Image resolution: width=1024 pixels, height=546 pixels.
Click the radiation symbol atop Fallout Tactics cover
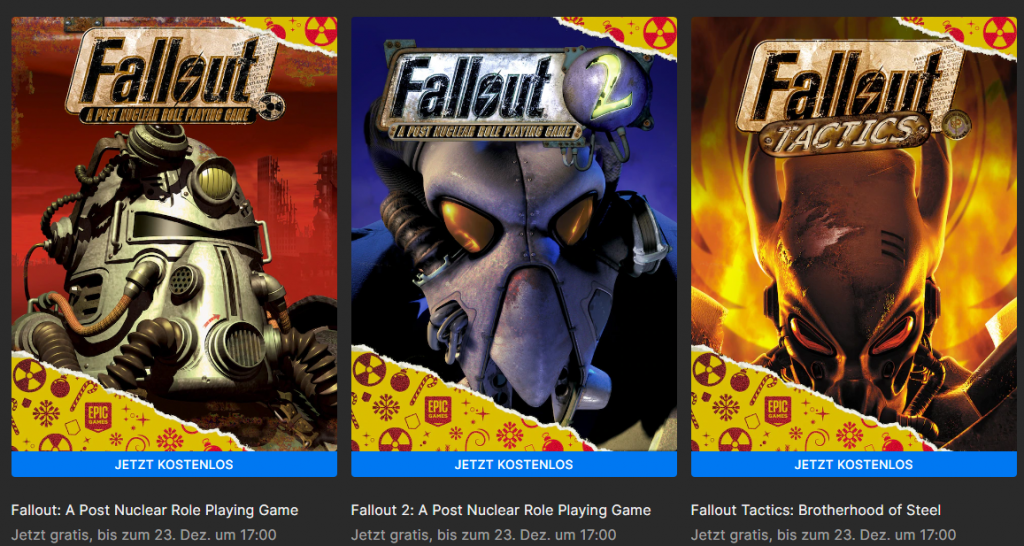click(1000, 33)
